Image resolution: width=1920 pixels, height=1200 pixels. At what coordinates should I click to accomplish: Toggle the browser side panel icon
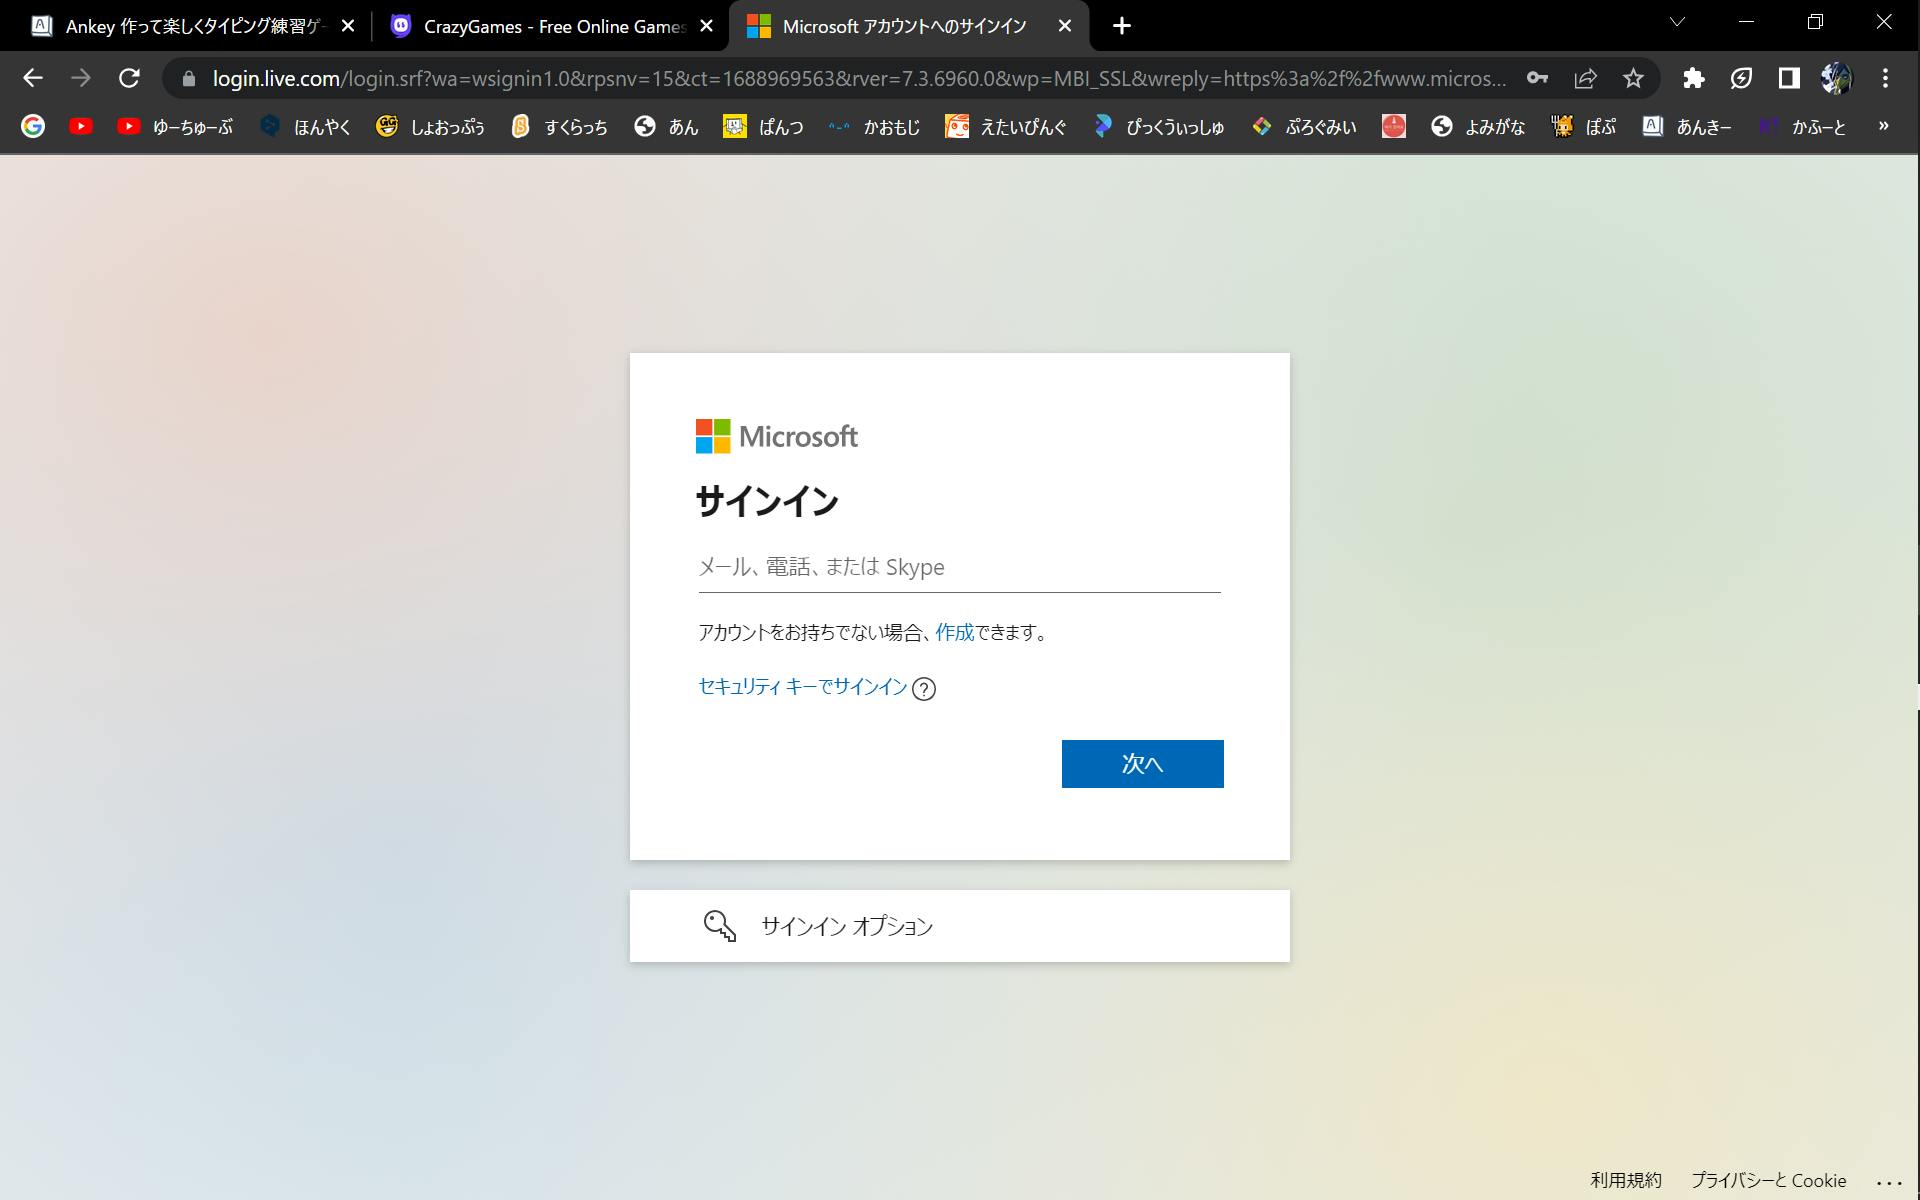click(1789, 78)
